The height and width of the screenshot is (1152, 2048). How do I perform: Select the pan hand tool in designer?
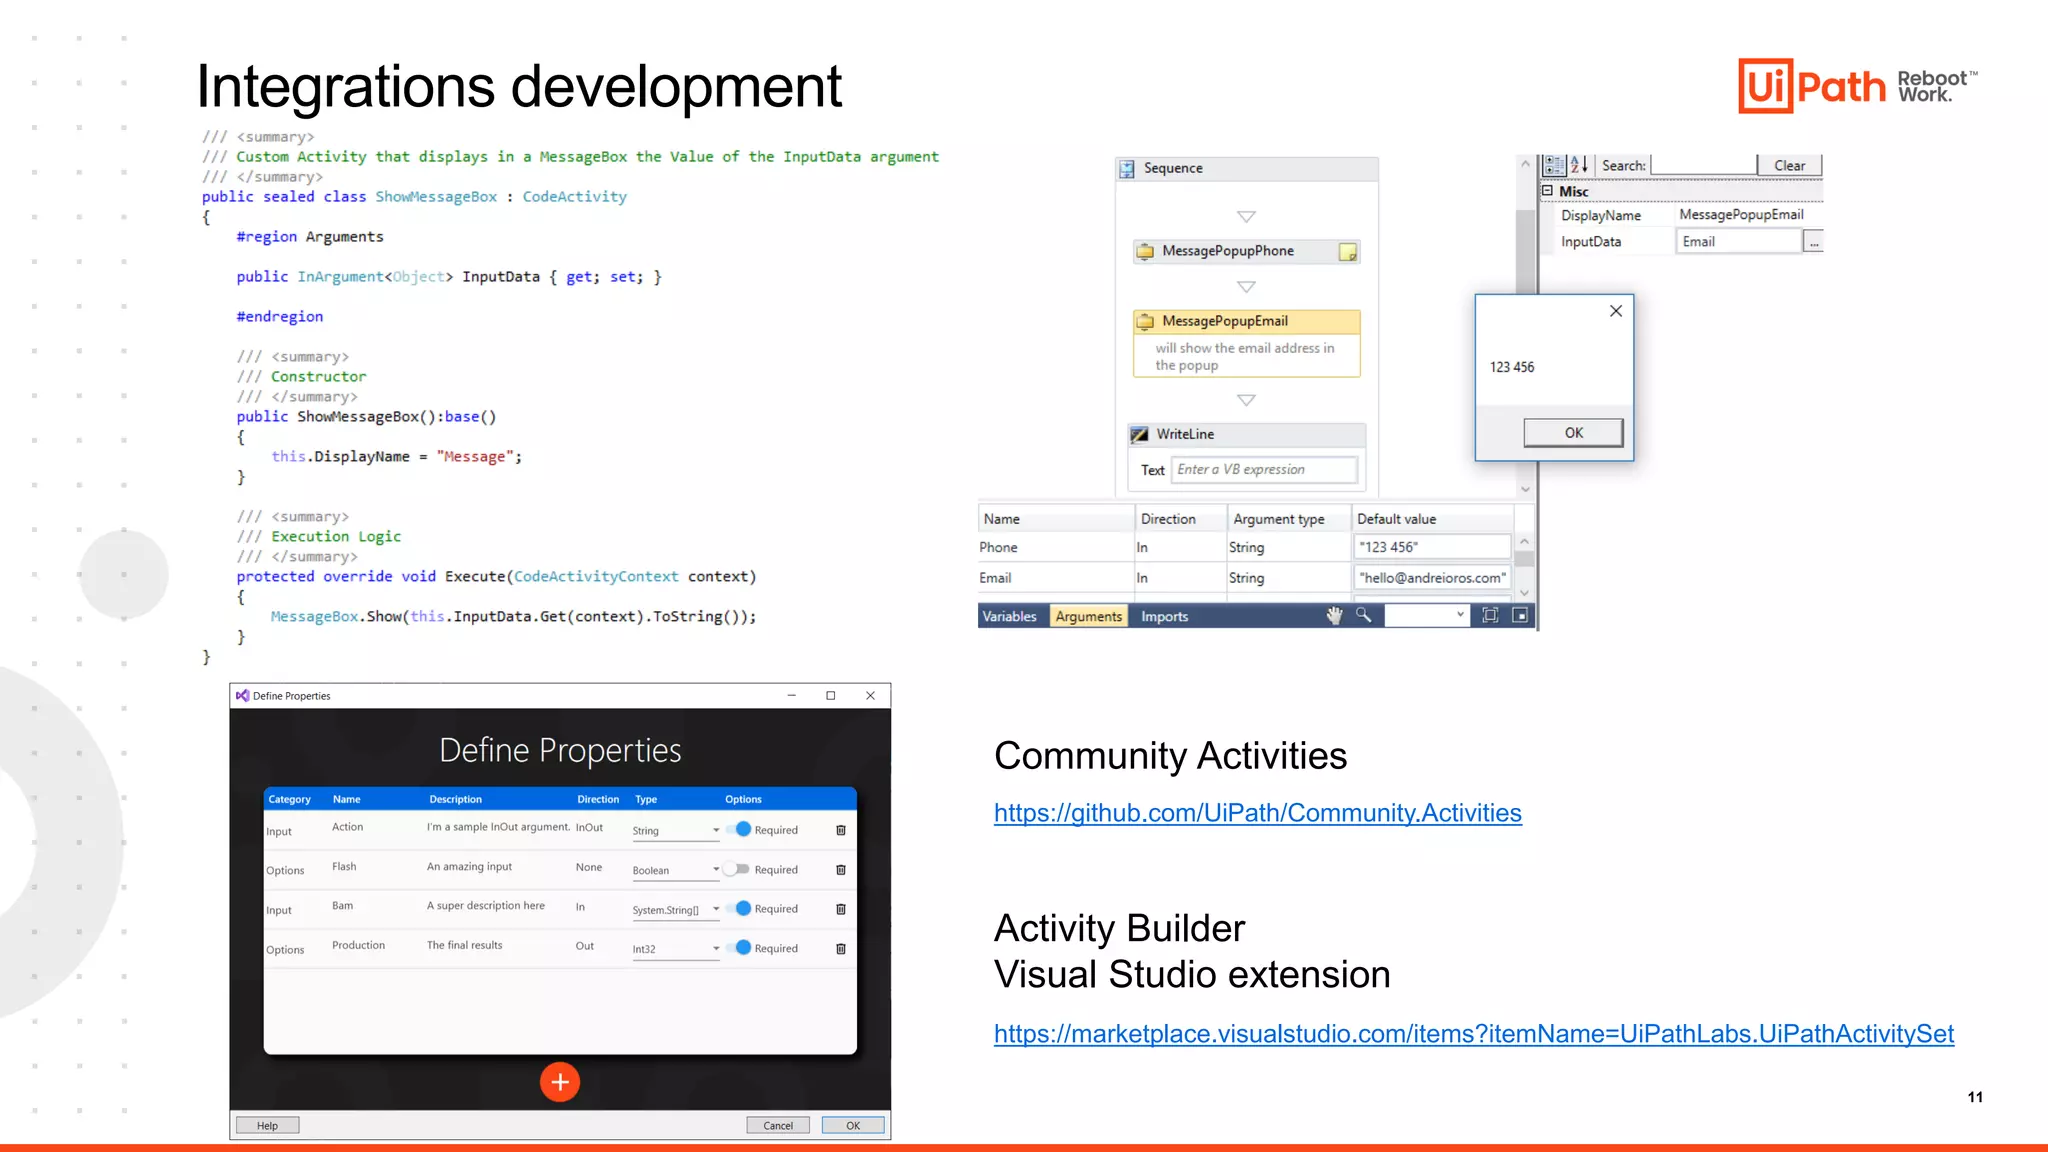pos(1334,616)
